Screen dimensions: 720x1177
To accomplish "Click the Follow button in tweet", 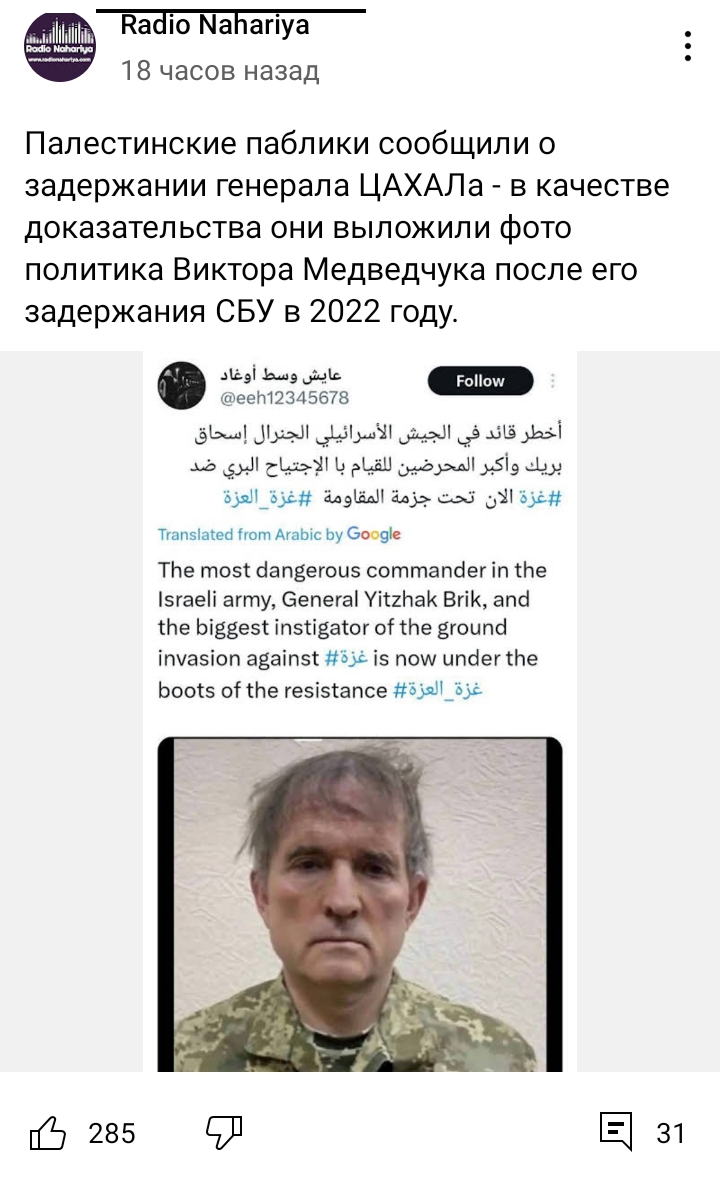I will tap(481, 381).
